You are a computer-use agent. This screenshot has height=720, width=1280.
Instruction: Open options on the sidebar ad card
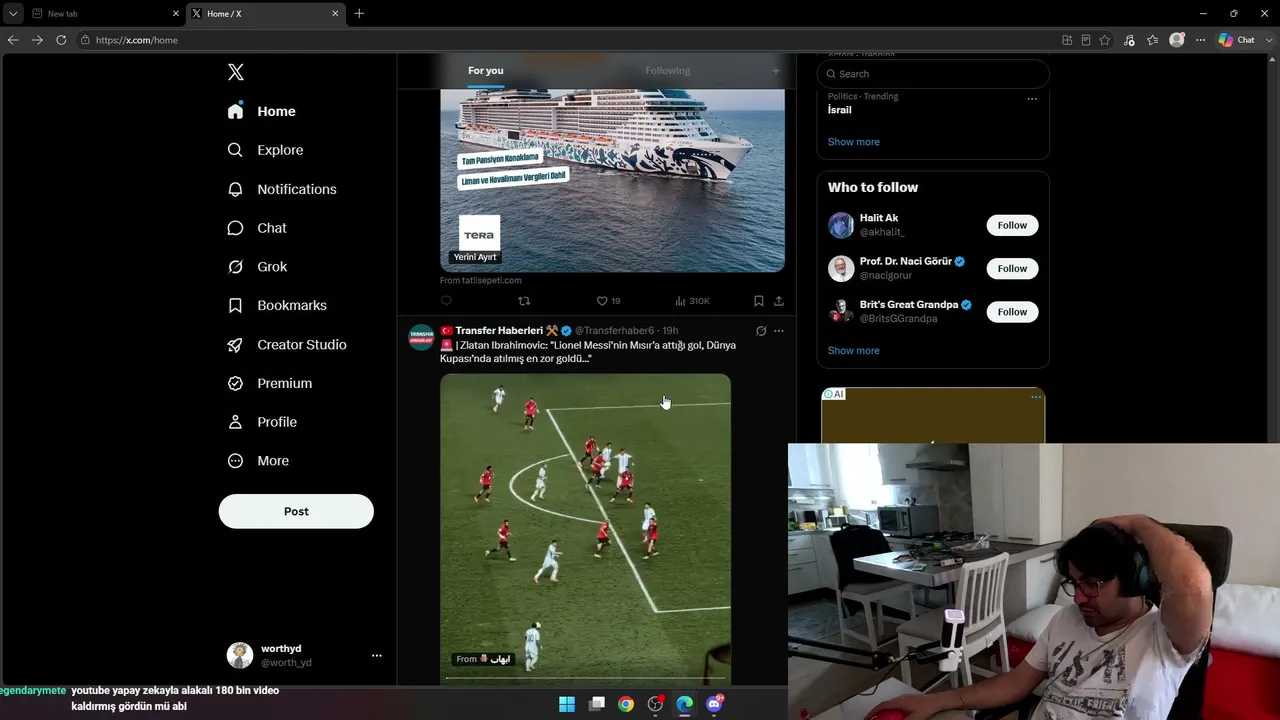(1036, 397)
